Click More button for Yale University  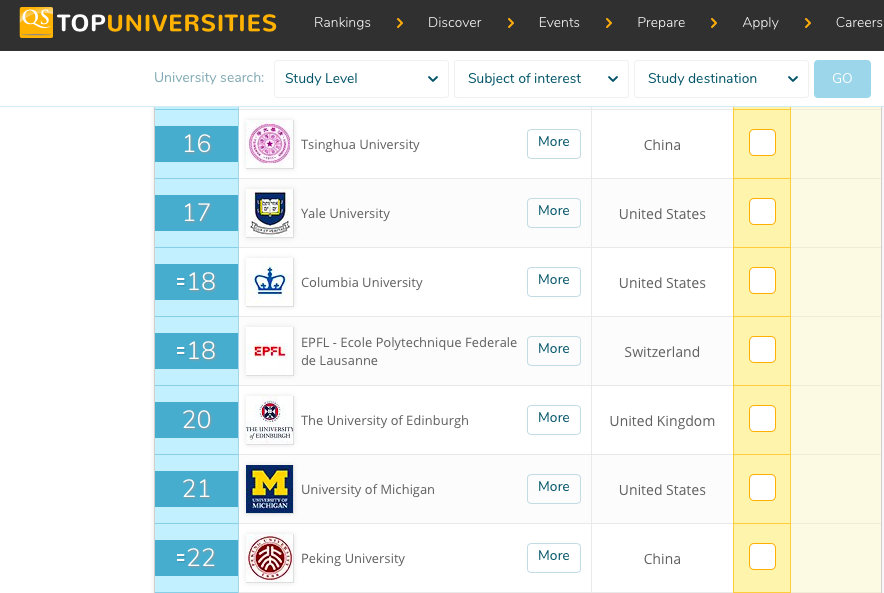553,212
